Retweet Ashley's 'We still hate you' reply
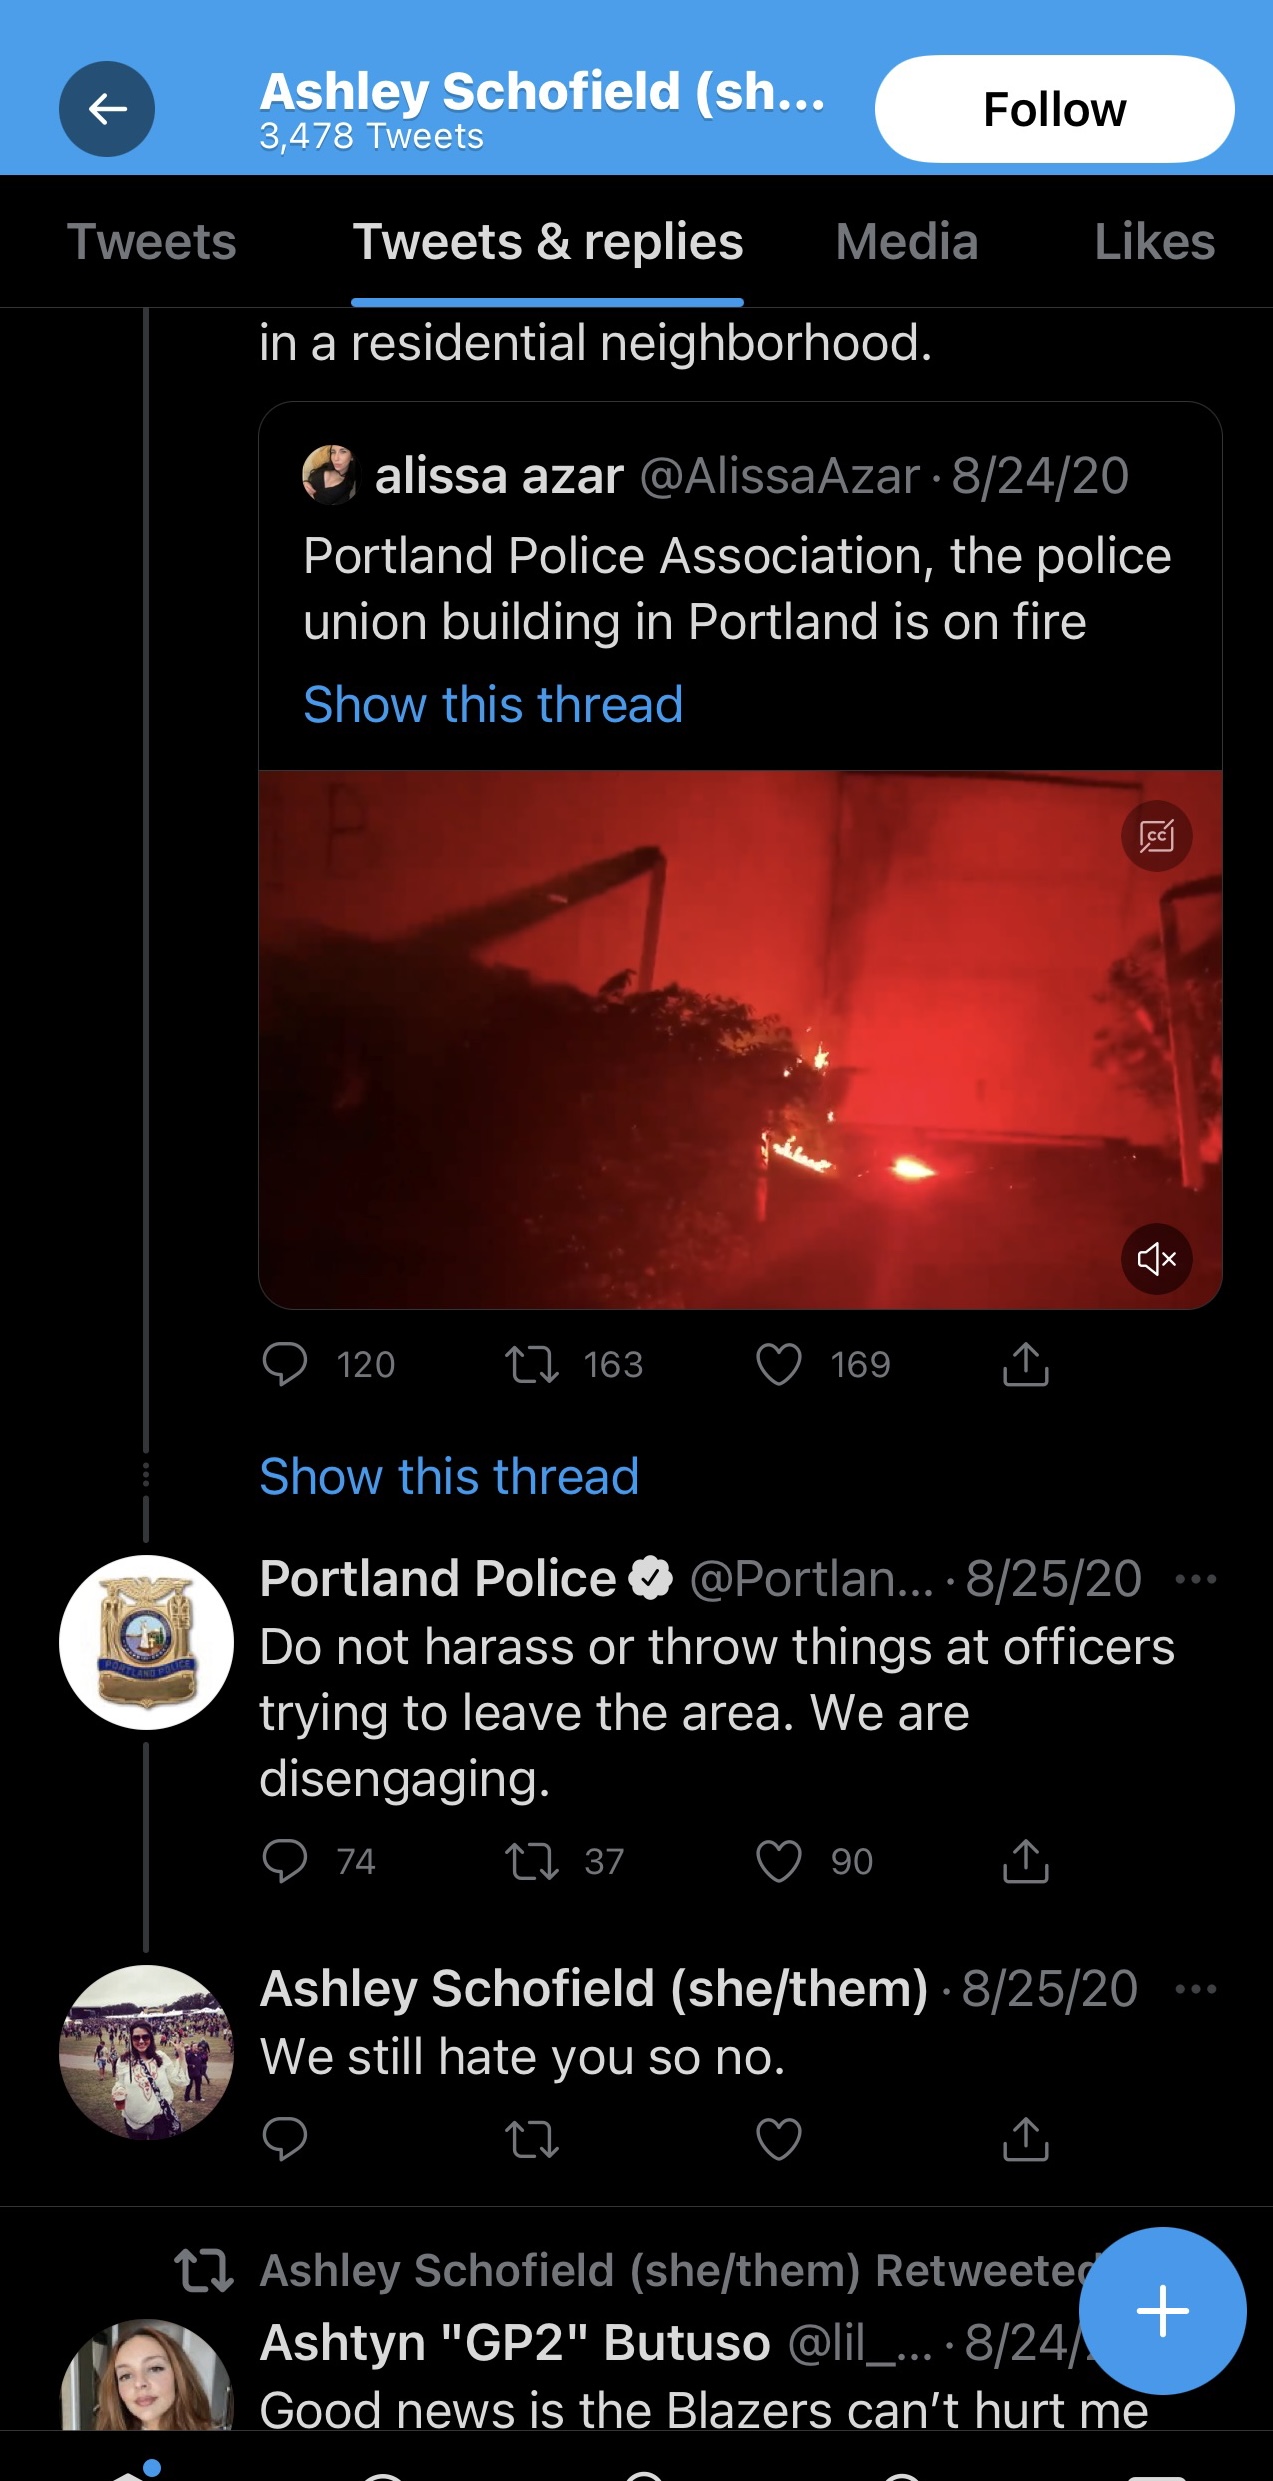The image size is (1273, 2481). click(x=532, y=2139)
